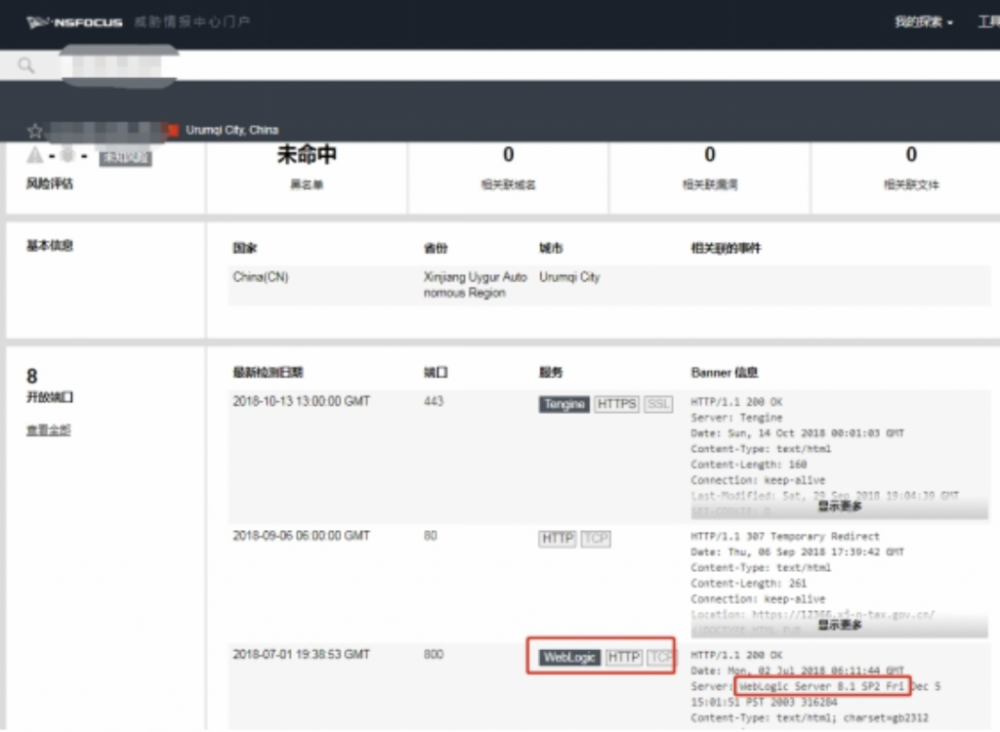Click the star icon to favorite this IP
1000x732 pixels.
click(34, 130)
